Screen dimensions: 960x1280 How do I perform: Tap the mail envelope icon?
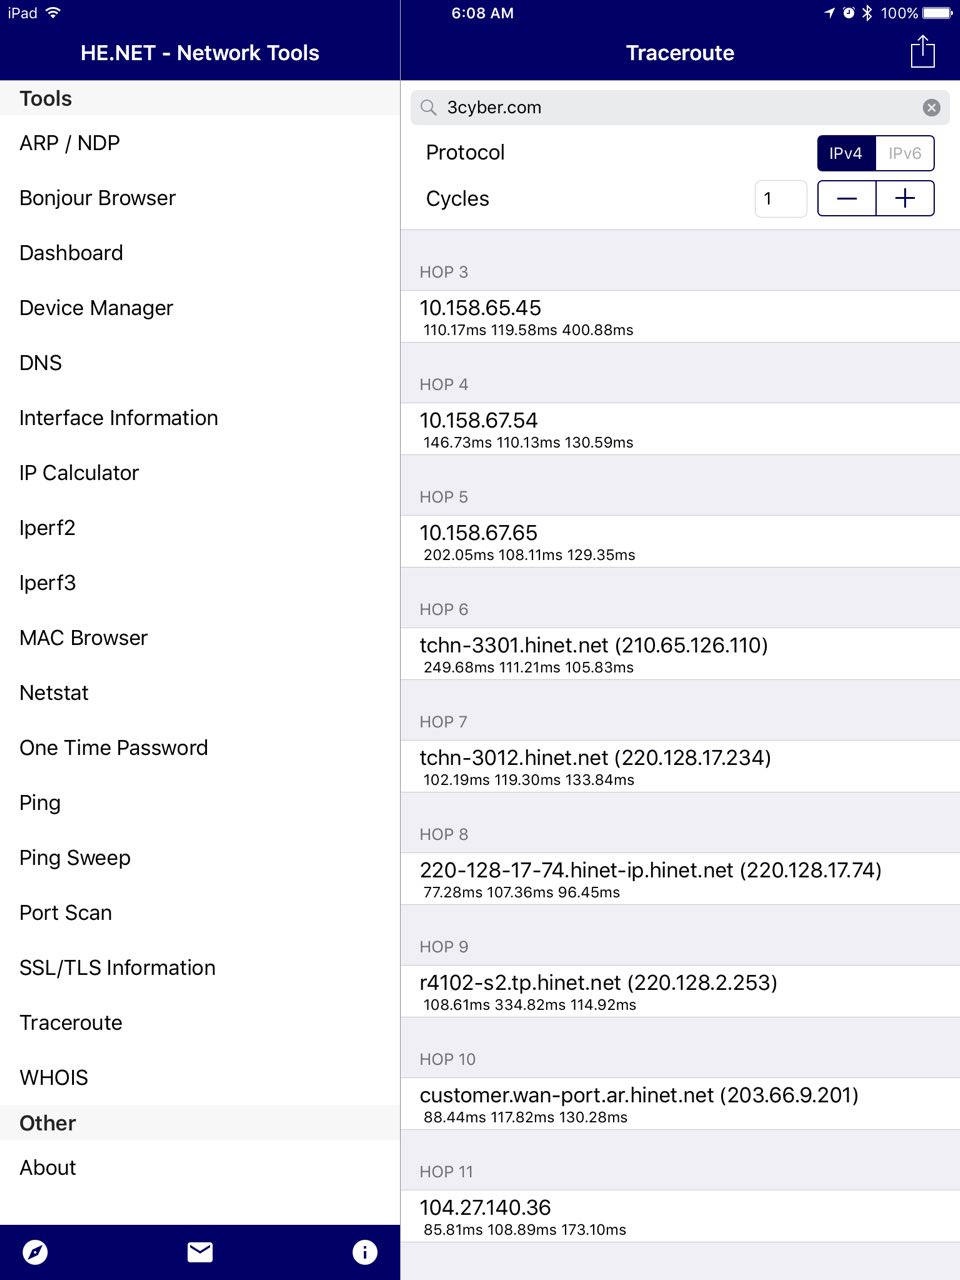200,1252
